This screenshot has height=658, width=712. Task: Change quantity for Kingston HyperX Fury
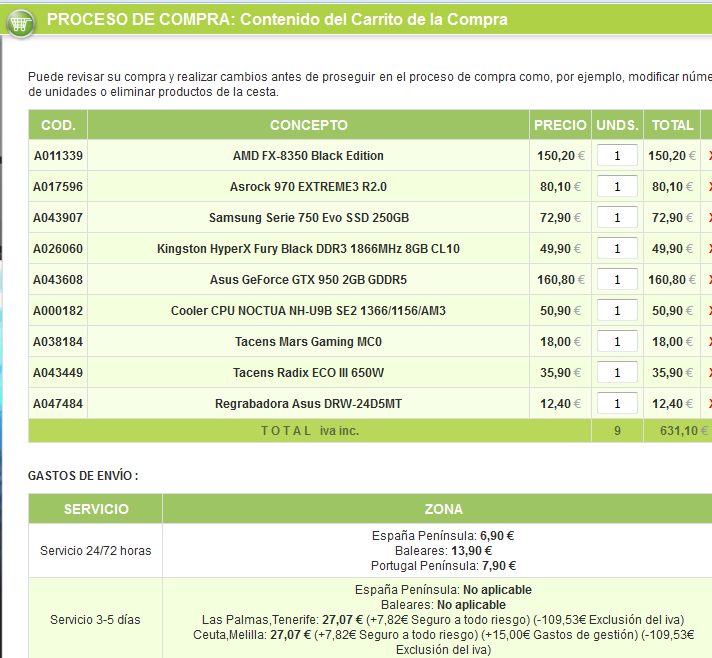(x=617, y=248)
